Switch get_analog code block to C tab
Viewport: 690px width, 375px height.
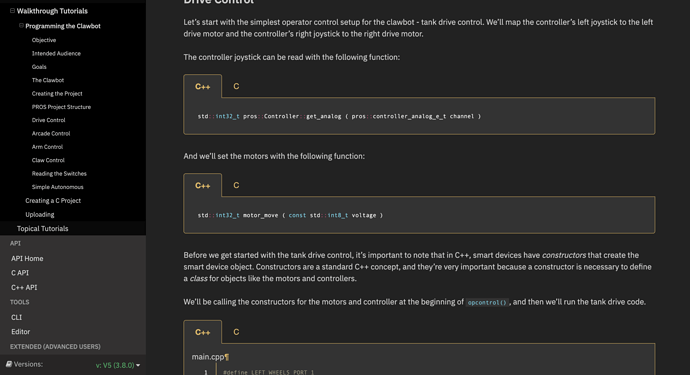(x=236, y=86)
